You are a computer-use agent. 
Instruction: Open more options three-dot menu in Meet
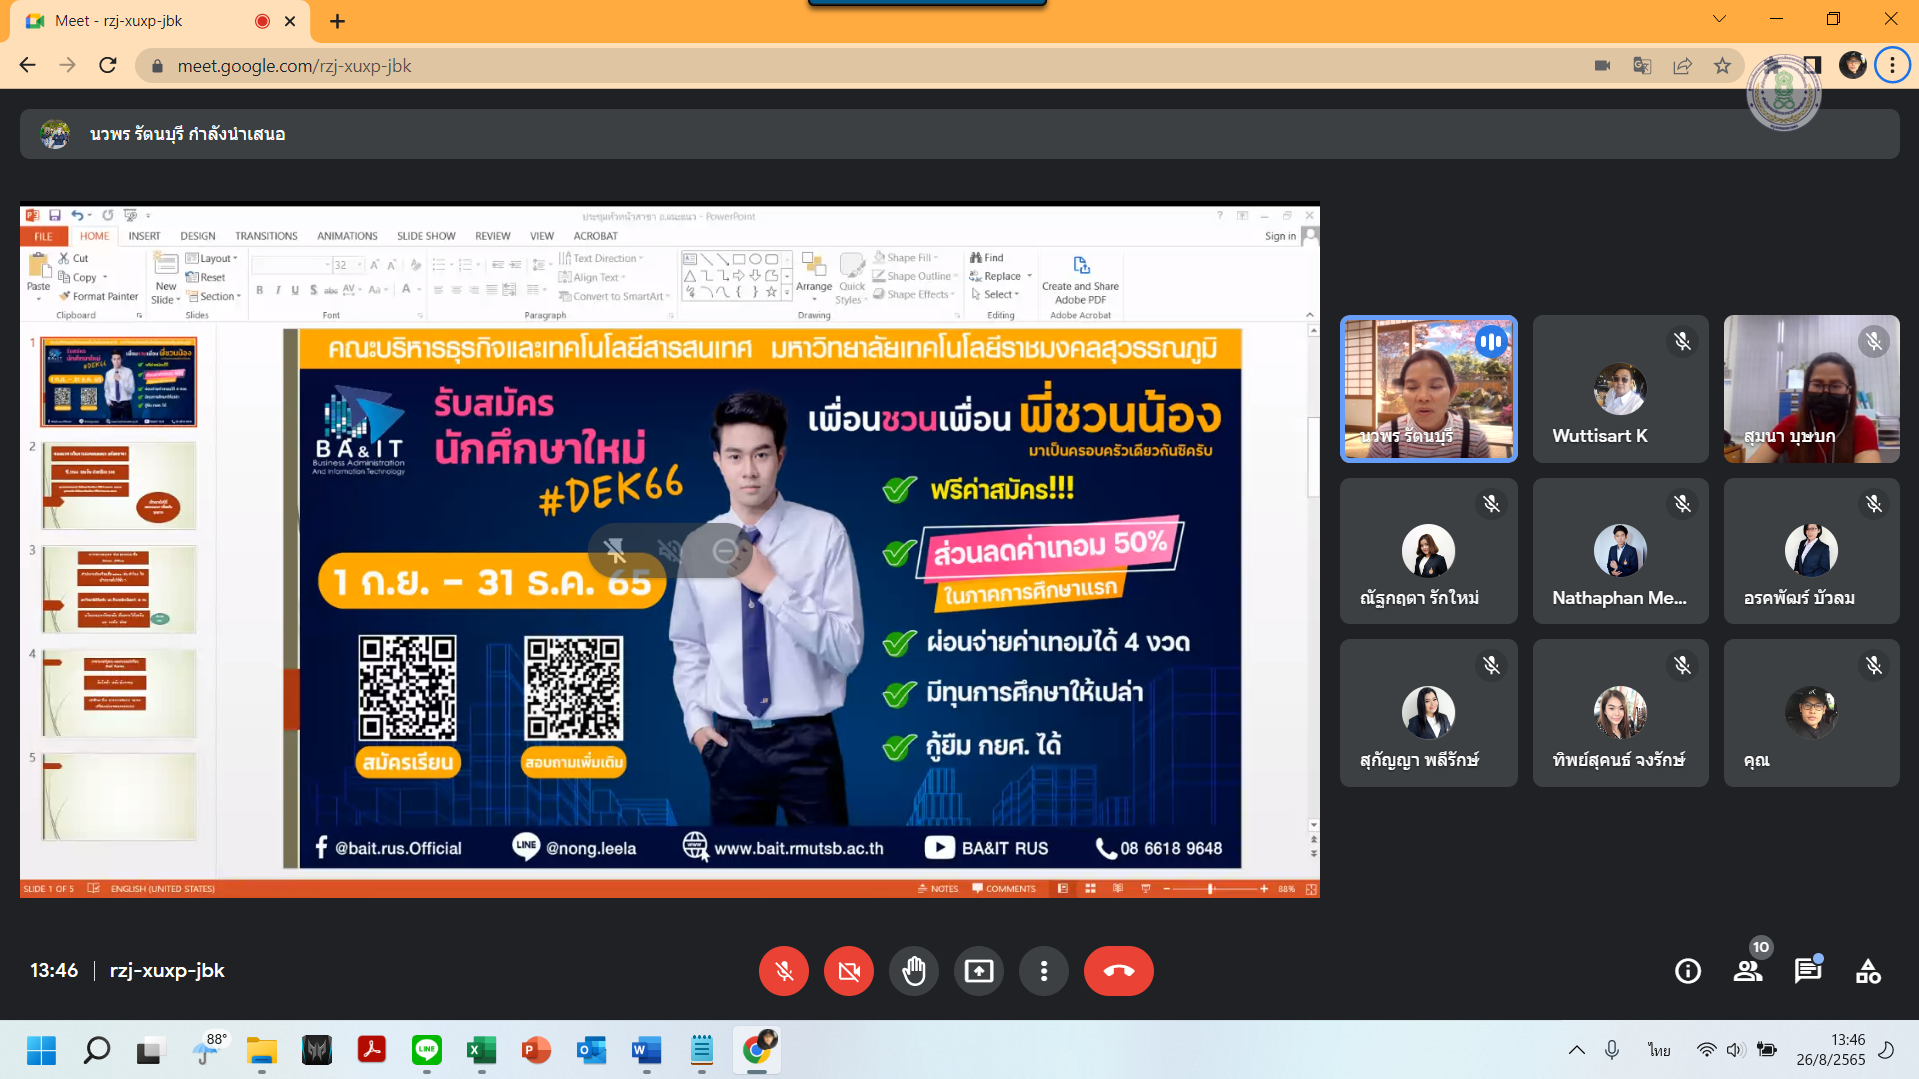coord(1044,971)
